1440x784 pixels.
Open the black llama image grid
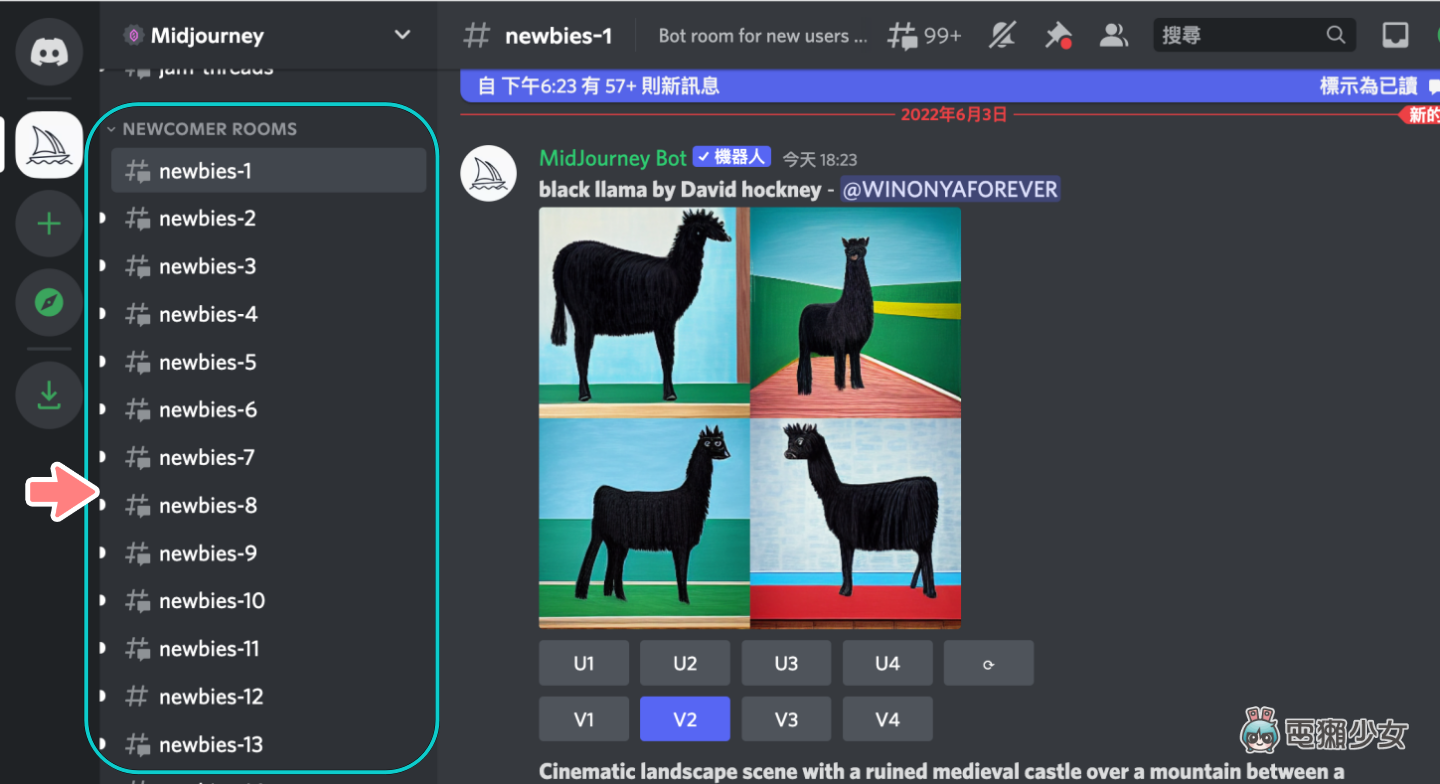pos(750,418)
